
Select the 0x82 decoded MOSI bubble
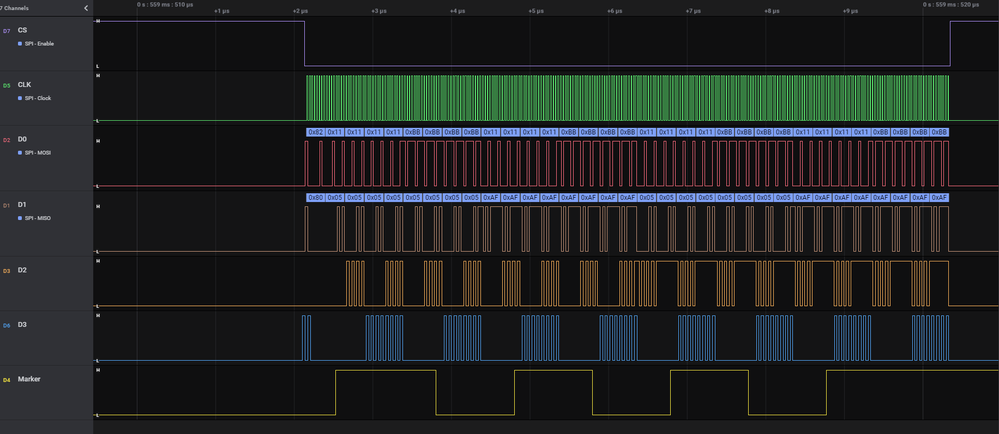[315, 132]
